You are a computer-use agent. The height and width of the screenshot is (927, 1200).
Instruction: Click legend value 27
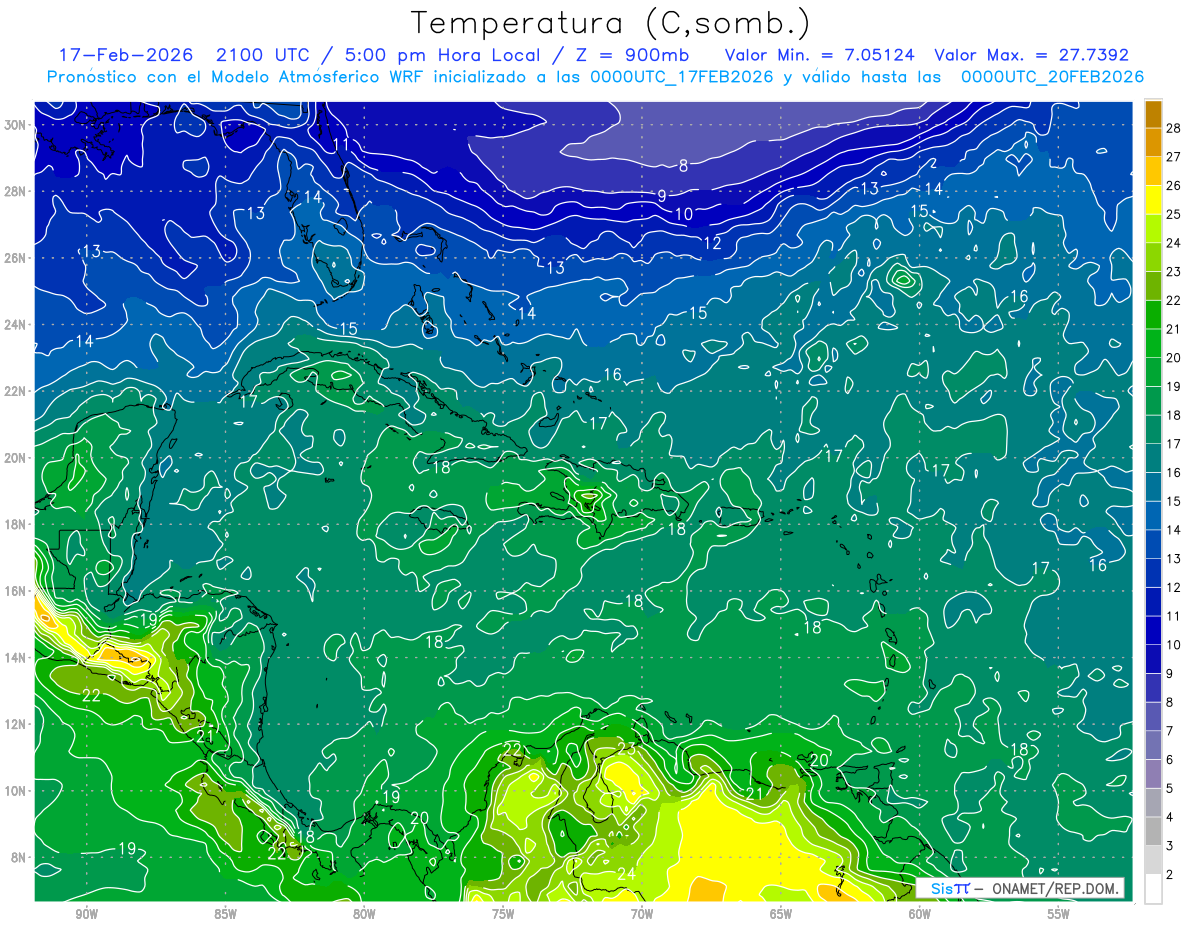click(x=1173, y=157)
